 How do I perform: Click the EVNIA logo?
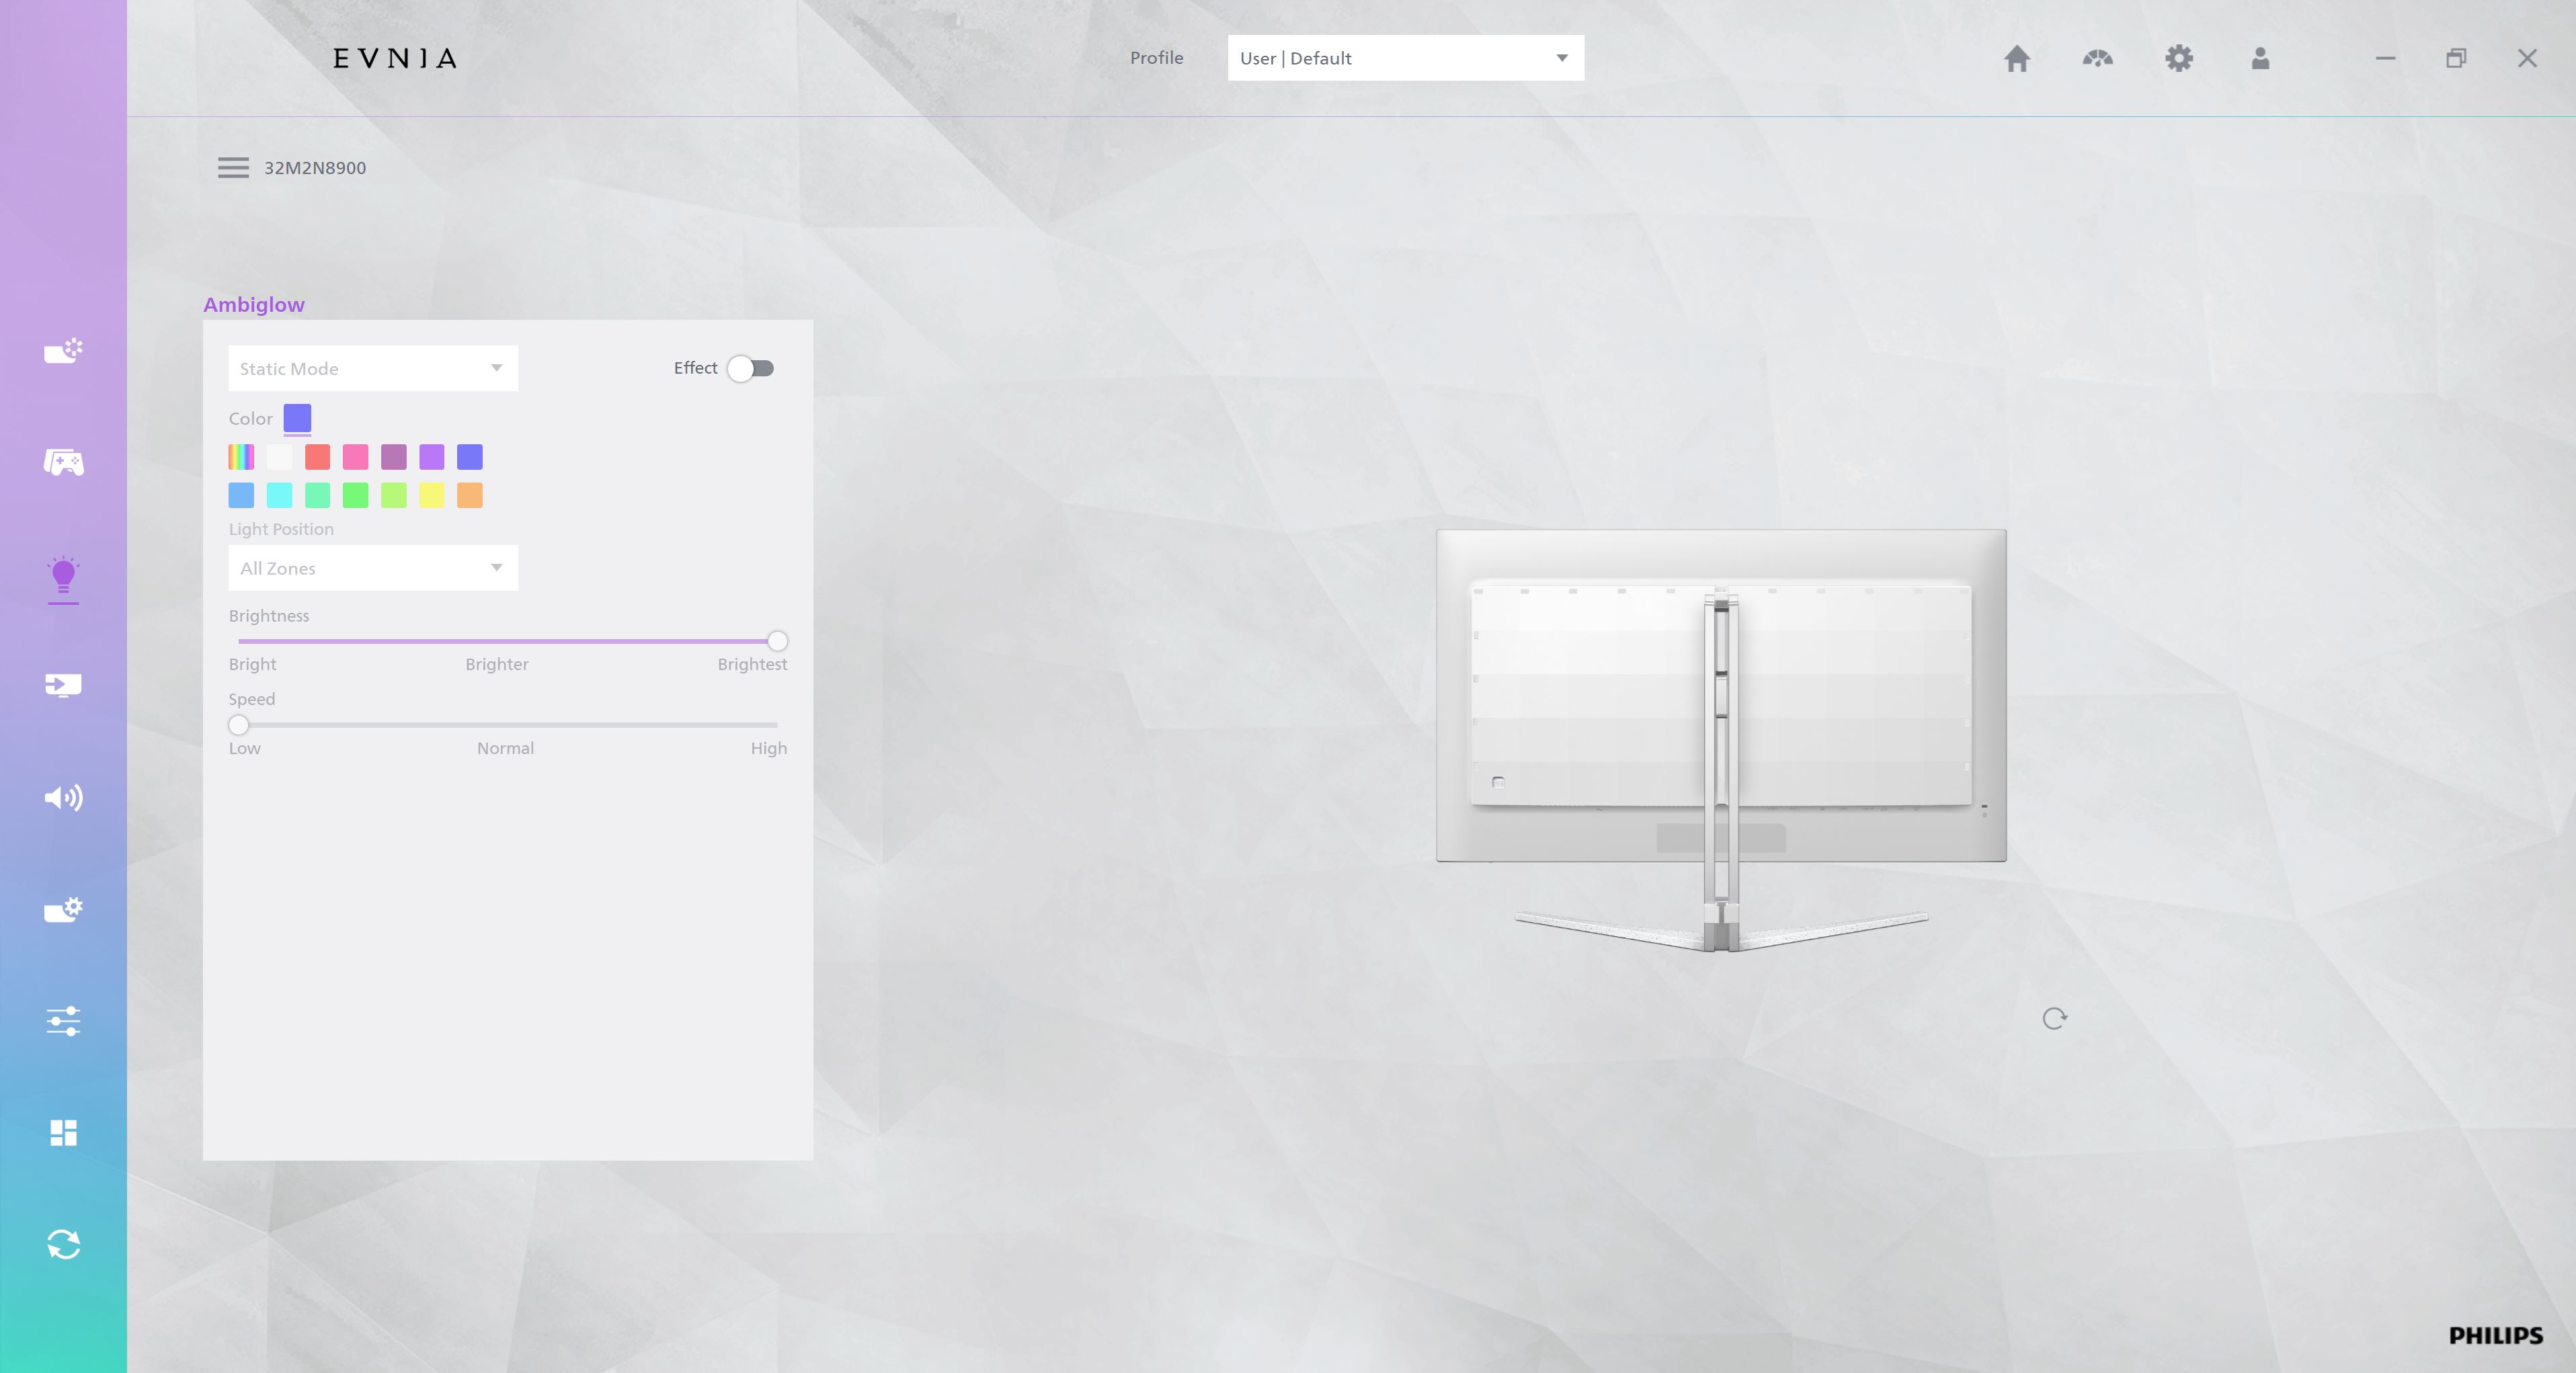pos(395,58)
